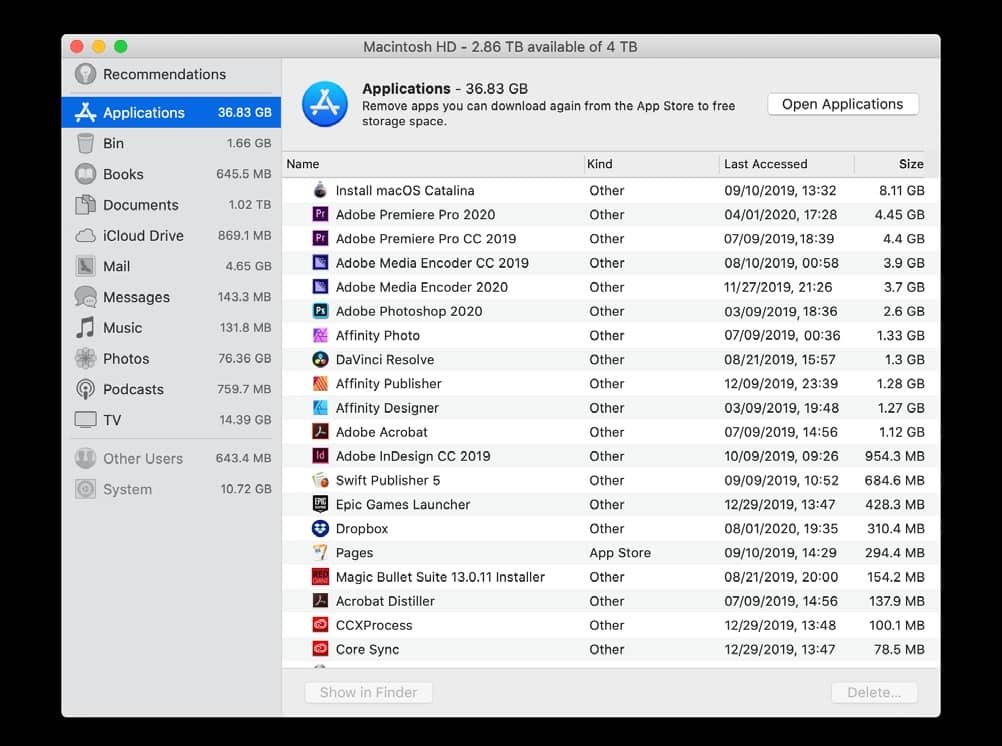
Task: Select System category in the sidebar
Action: pyautogui.click(x=171, y=489)
